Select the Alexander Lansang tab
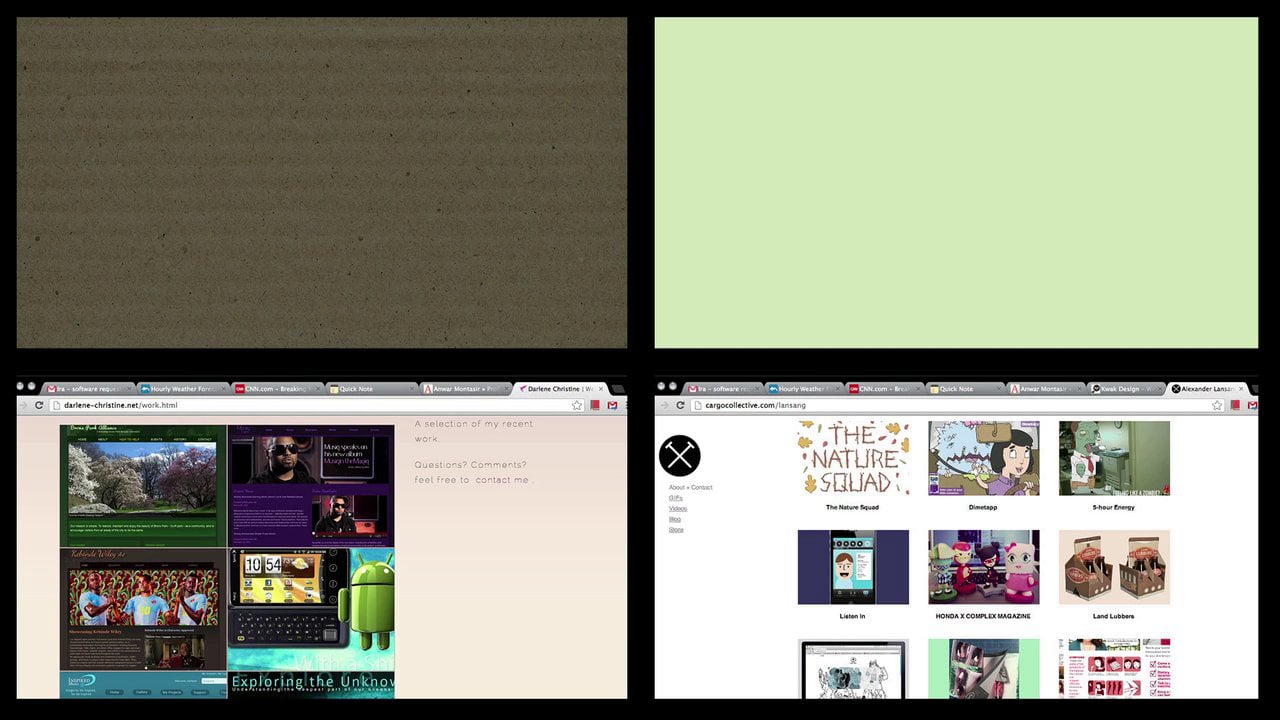This screenshot has height=720, width=1280. [1208, 389]
